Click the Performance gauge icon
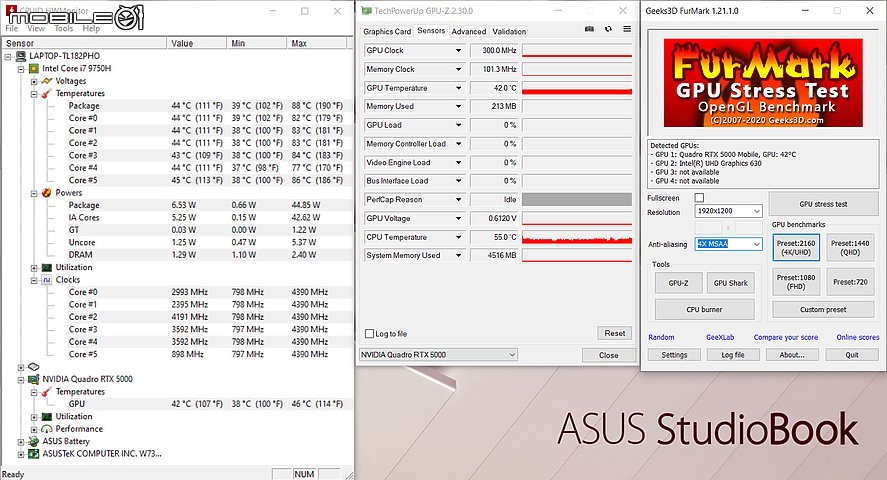 (46, 429)
